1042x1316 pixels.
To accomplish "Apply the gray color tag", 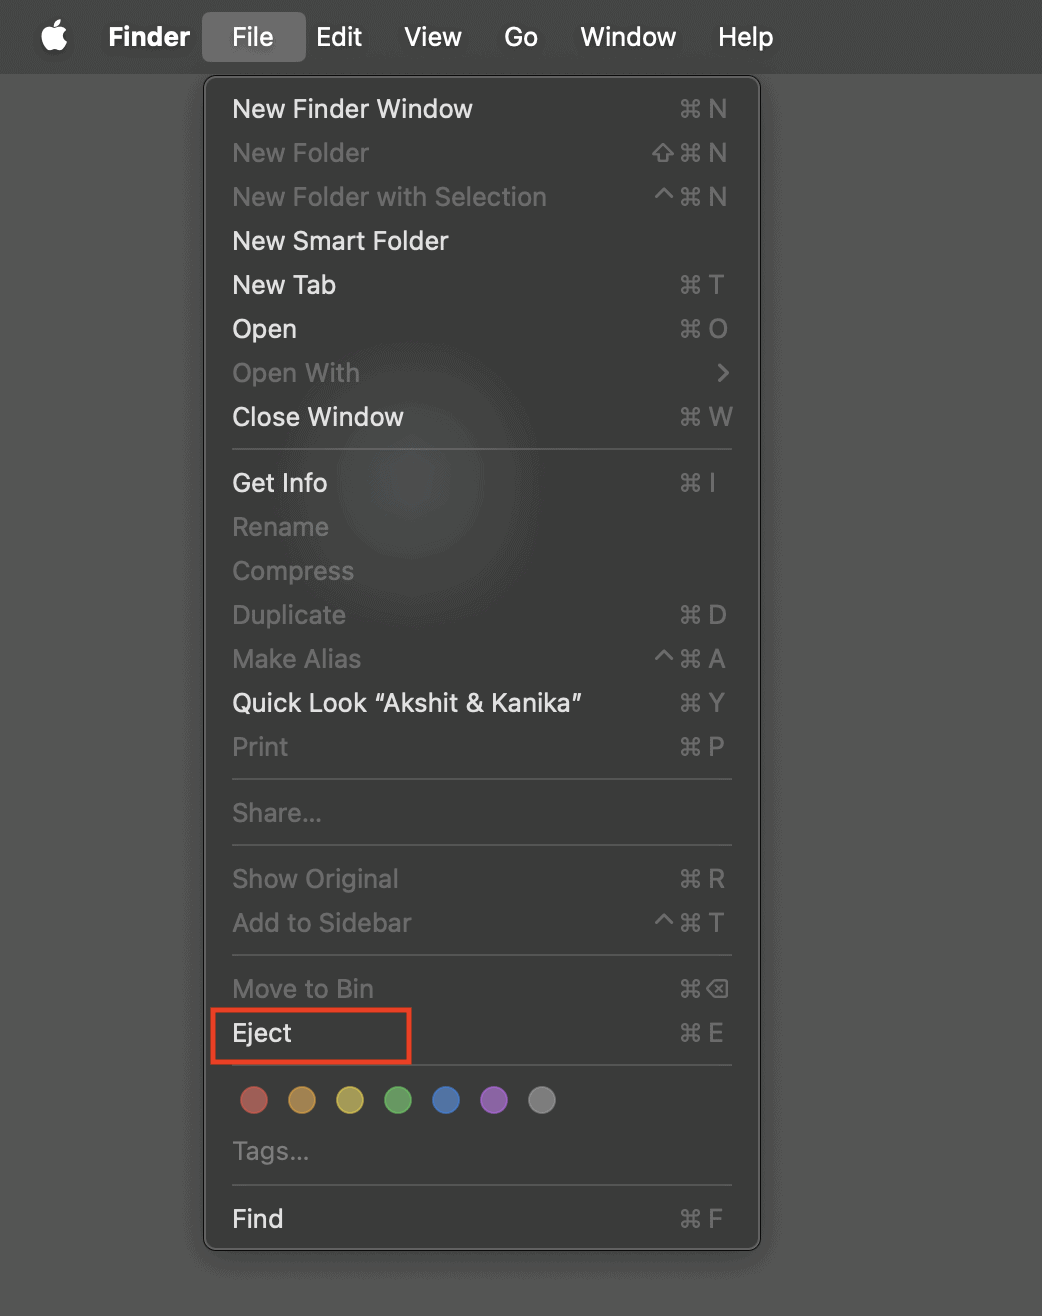I will [x=542, y=1100].
